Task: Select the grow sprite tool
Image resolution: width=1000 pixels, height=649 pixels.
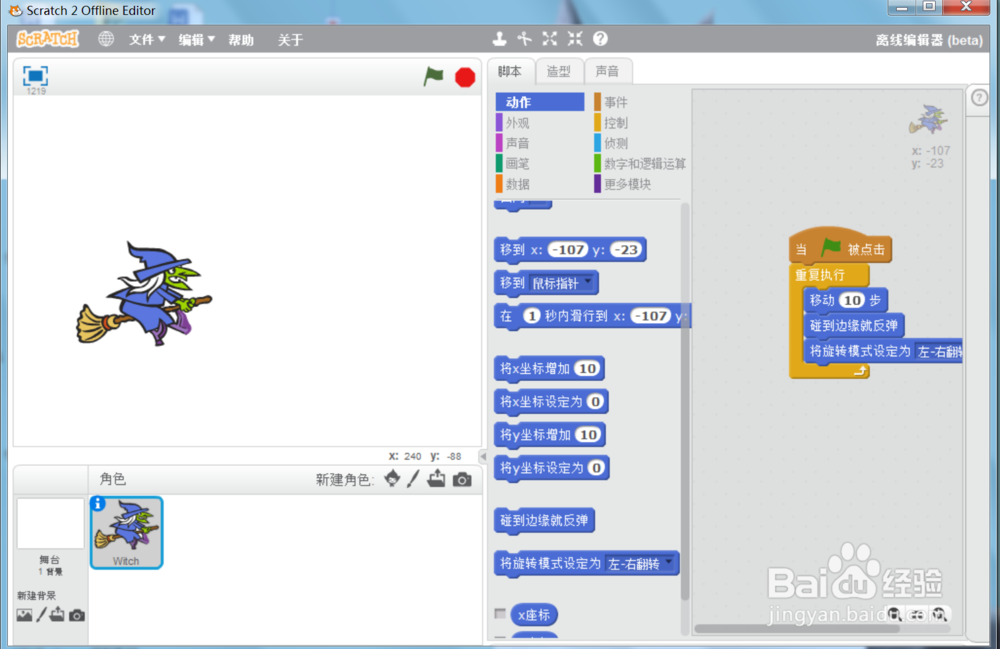Action: [550, 39]
